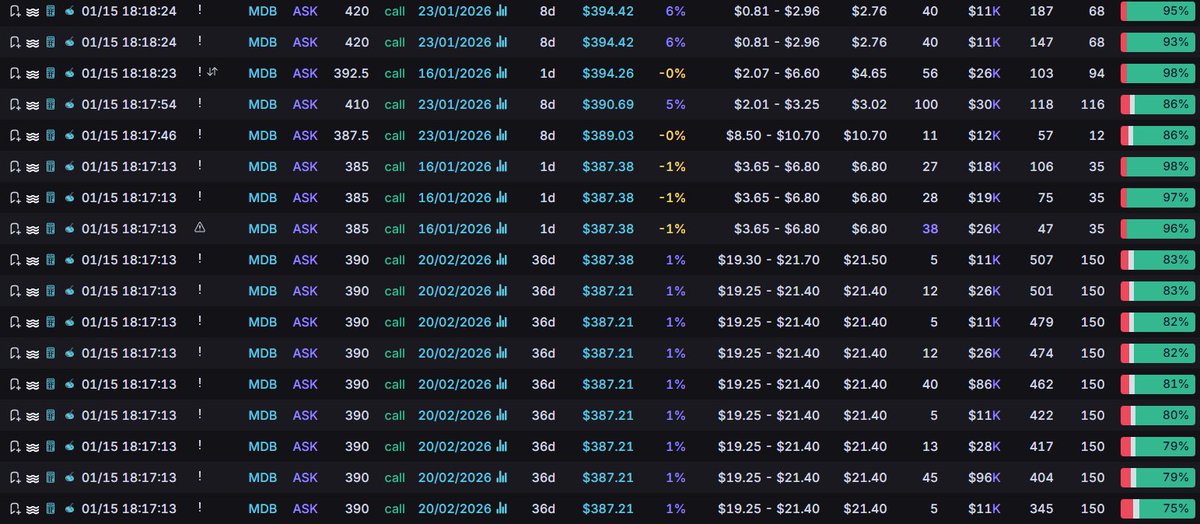This screenshot has width=1200, height=524.
Task: Open flow waves icon on 18:18:23 row
Action: click(33, 74)
